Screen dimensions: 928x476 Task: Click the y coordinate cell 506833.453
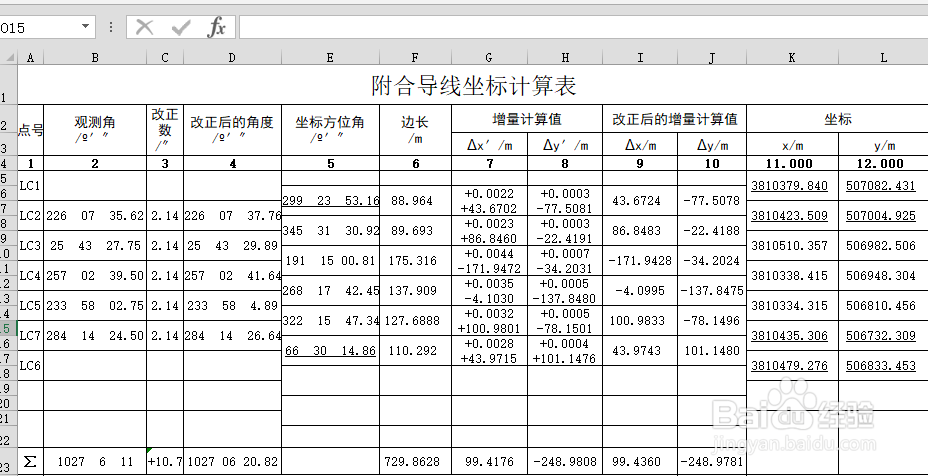883,365
